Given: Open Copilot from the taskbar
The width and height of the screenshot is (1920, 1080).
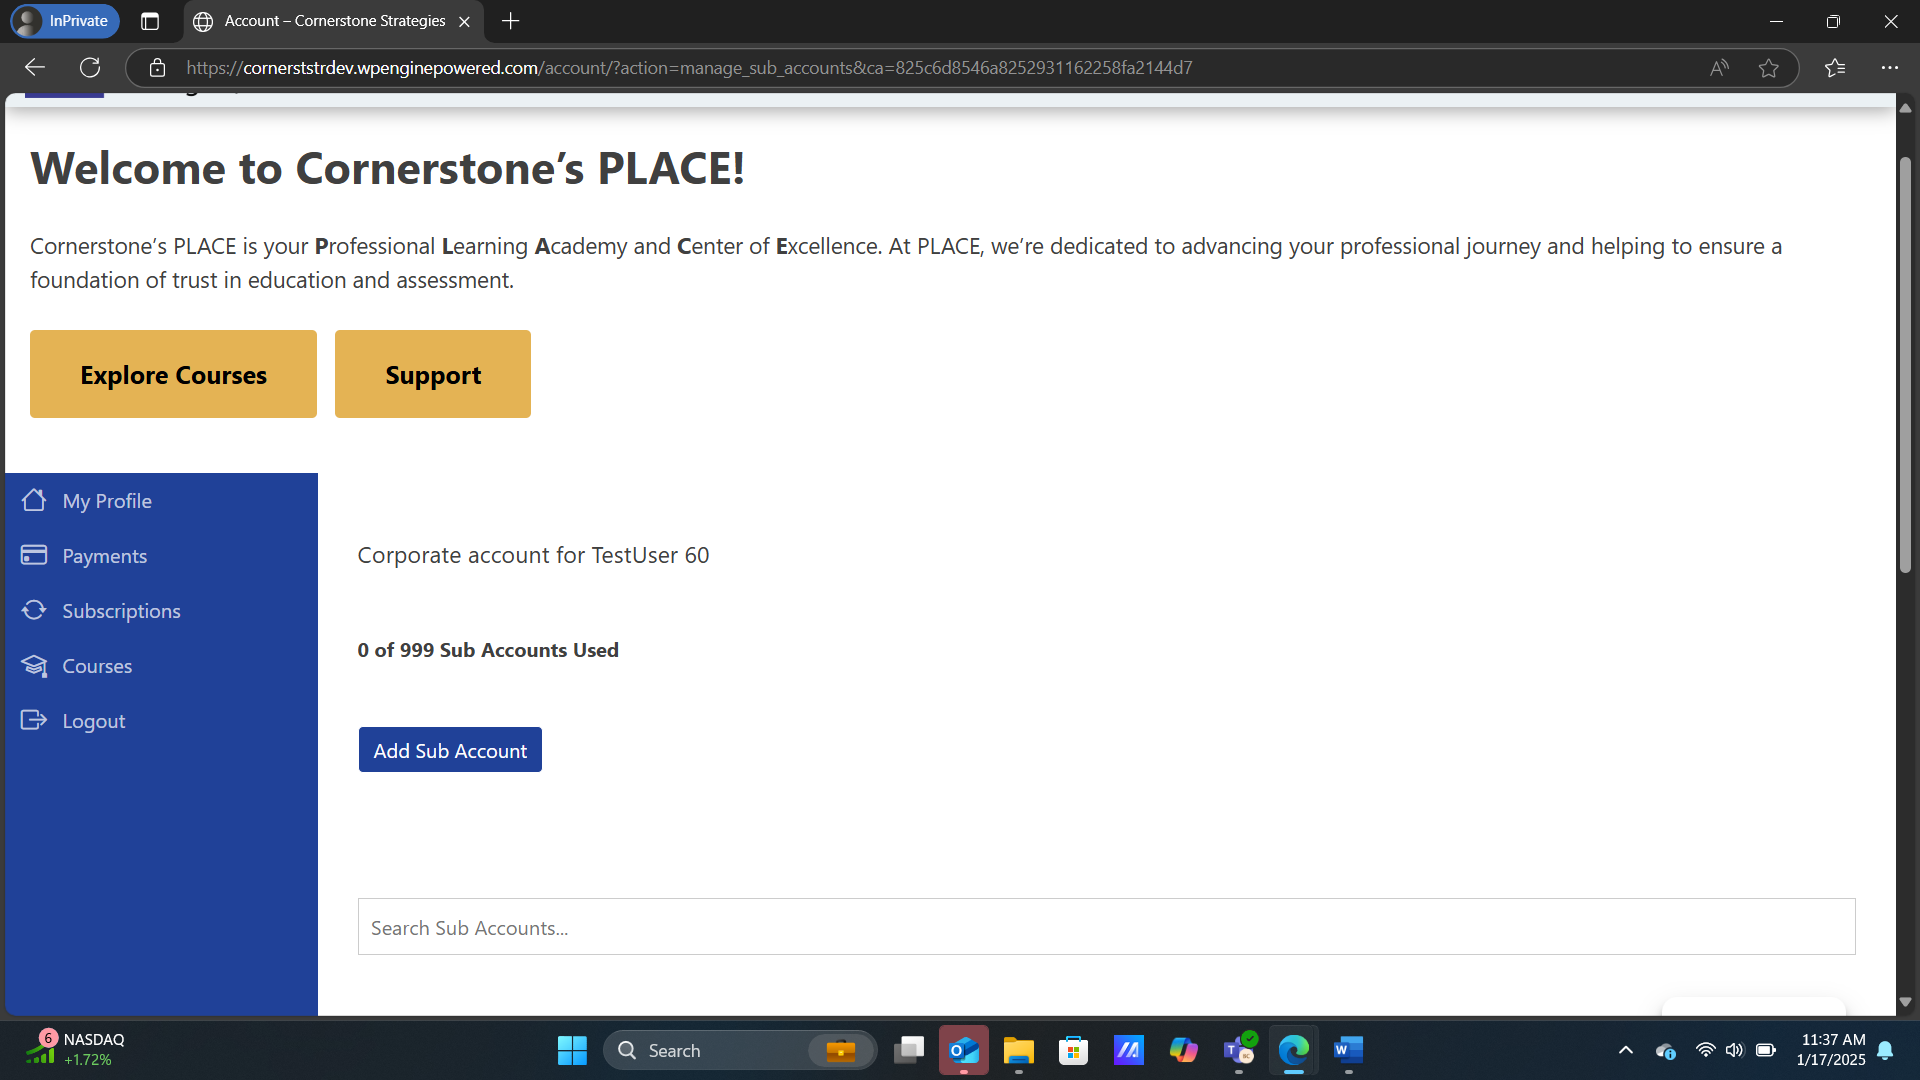Looking at the screenshot, I should [1184, 1050].
